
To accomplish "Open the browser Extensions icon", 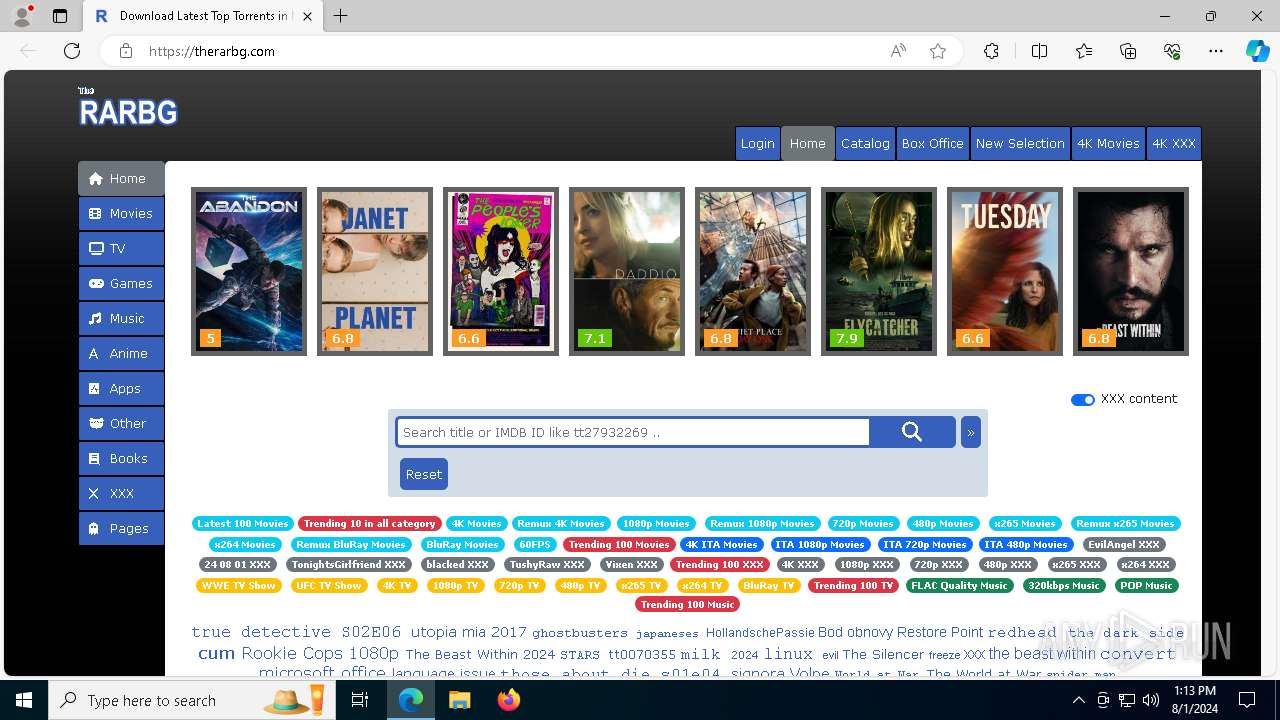I will (991, 51).
